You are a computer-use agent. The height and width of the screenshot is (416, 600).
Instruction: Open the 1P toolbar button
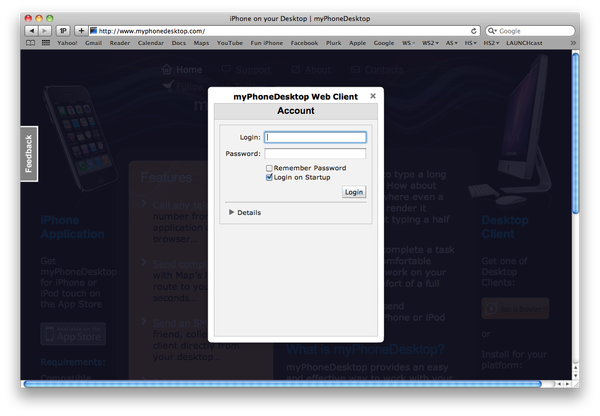[x=63, y=31]
